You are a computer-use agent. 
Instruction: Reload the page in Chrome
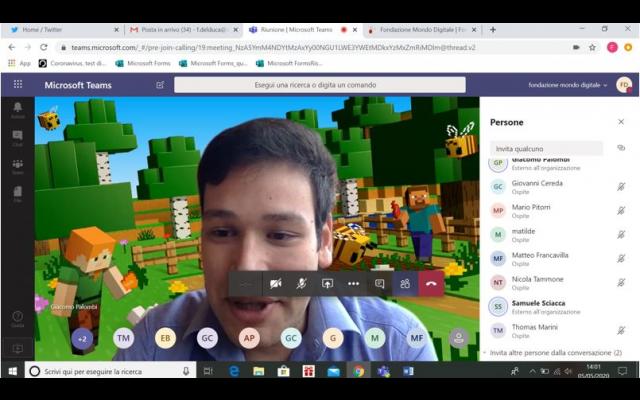[43, 47]
